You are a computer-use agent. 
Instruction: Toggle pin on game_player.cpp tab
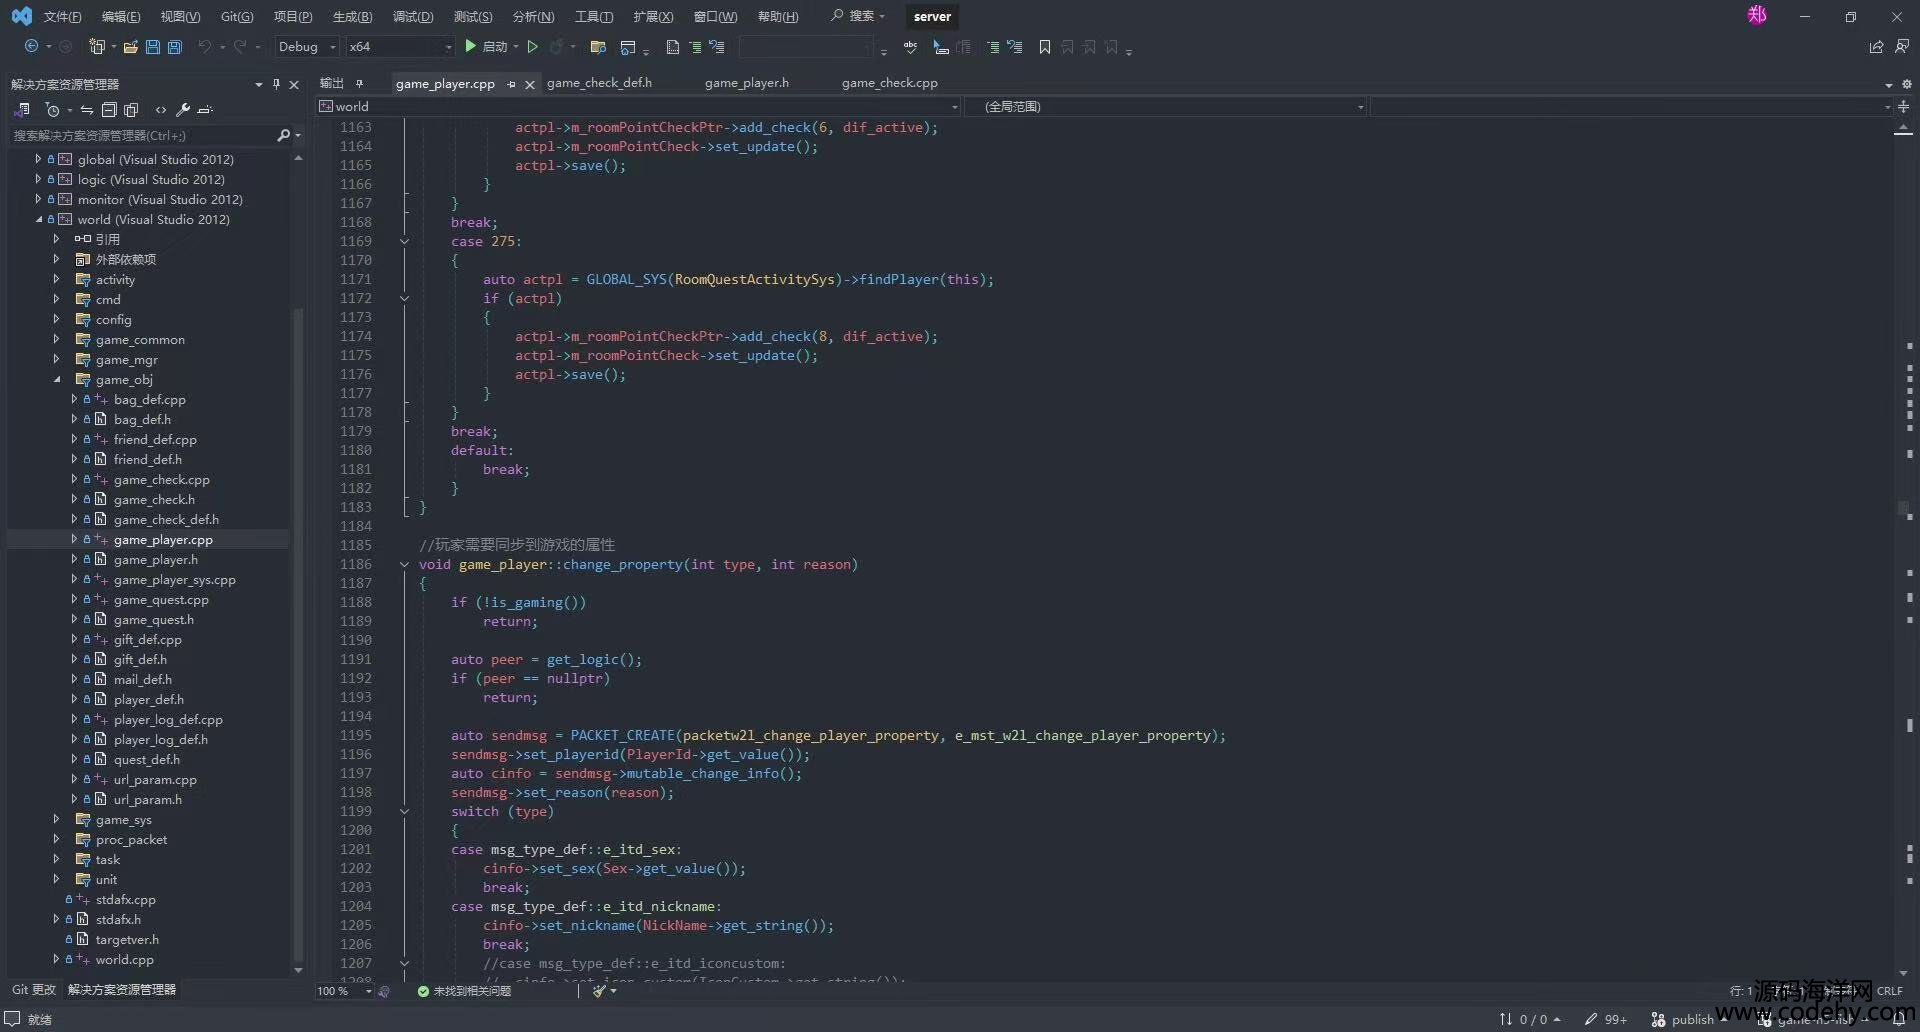pyautogui.click(x=511, y=84)
